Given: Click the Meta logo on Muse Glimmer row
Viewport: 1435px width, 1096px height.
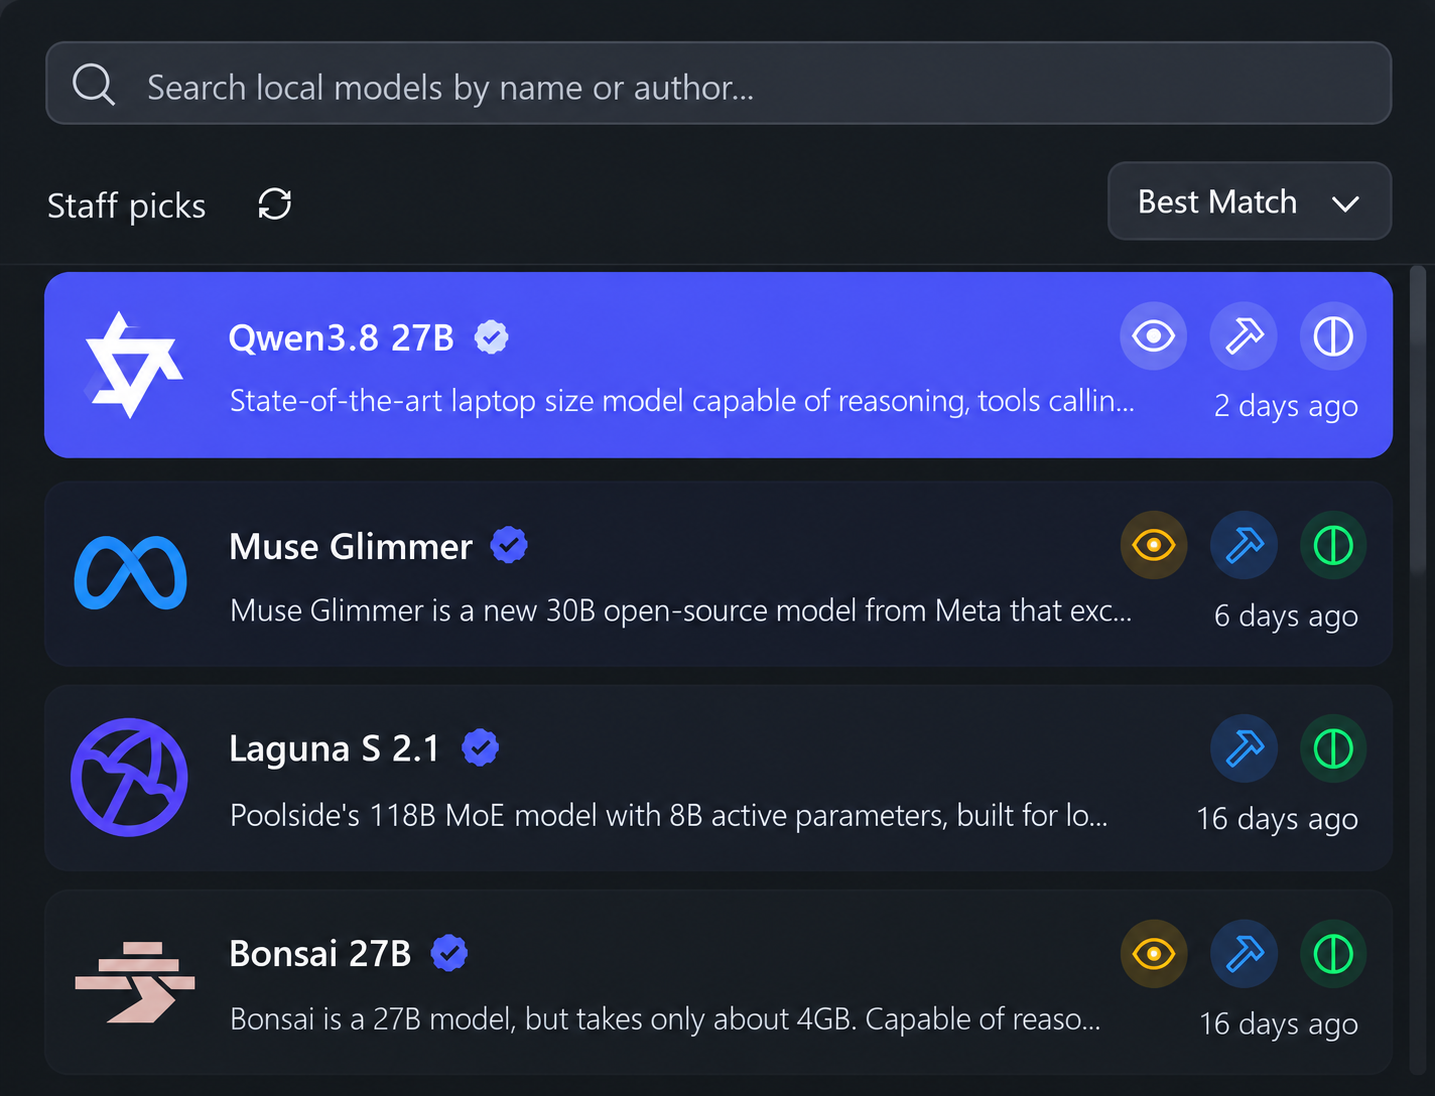Looking at the screenshot, I should click(x=130, y=573).
